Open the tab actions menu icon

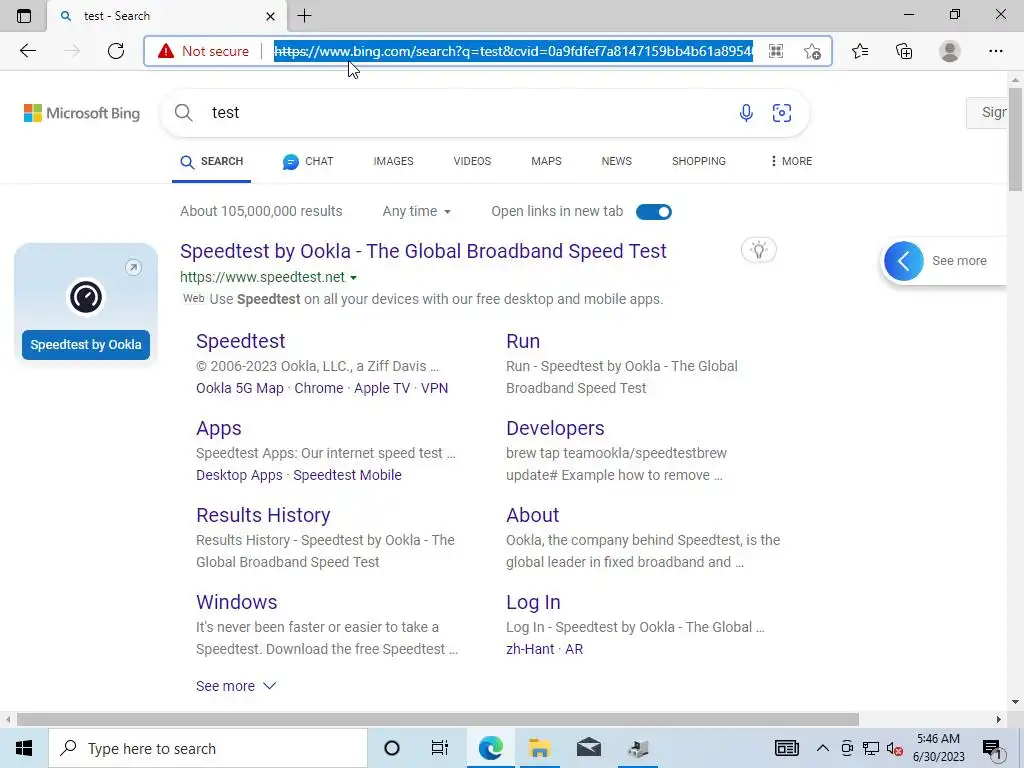coord(24,16)
